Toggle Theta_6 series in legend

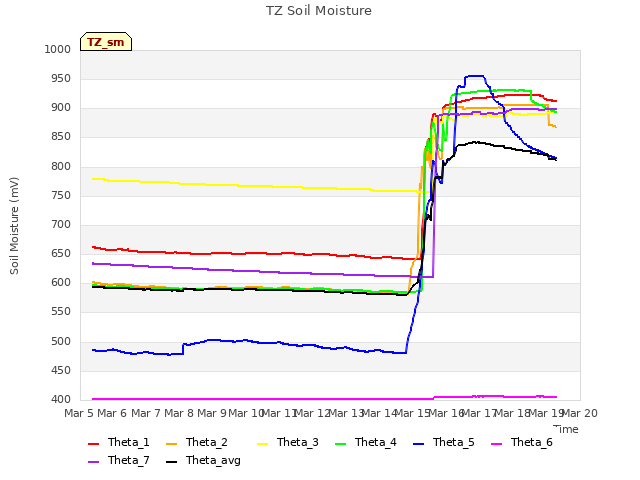522,442
